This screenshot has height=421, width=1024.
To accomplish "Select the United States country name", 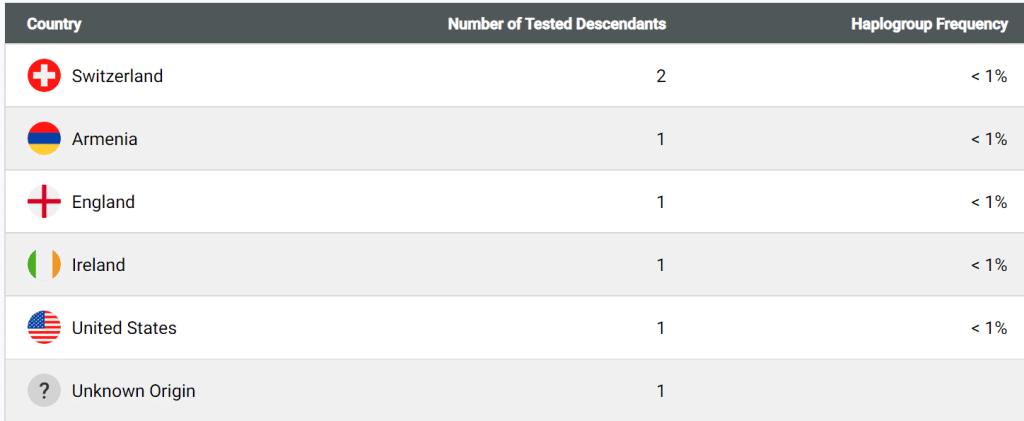I will click(124, 328).
